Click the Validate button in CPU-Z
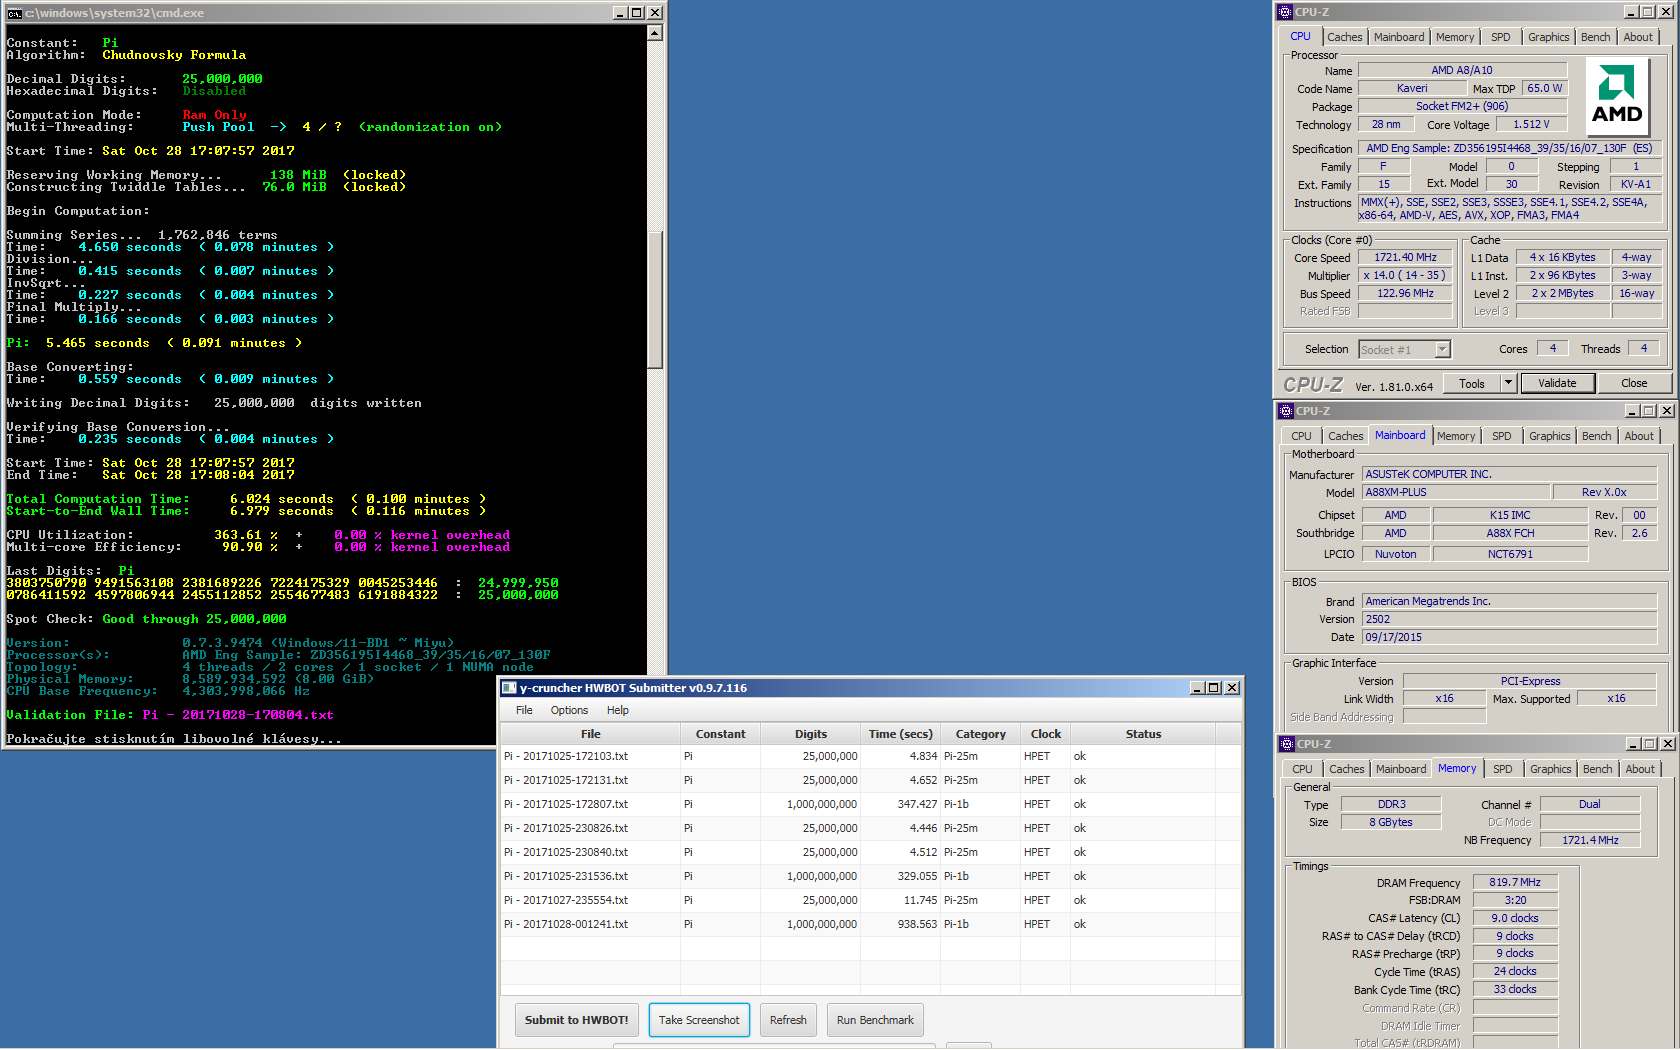The width and height of the screenshot is (1680, 1050). click(1557, 383)
